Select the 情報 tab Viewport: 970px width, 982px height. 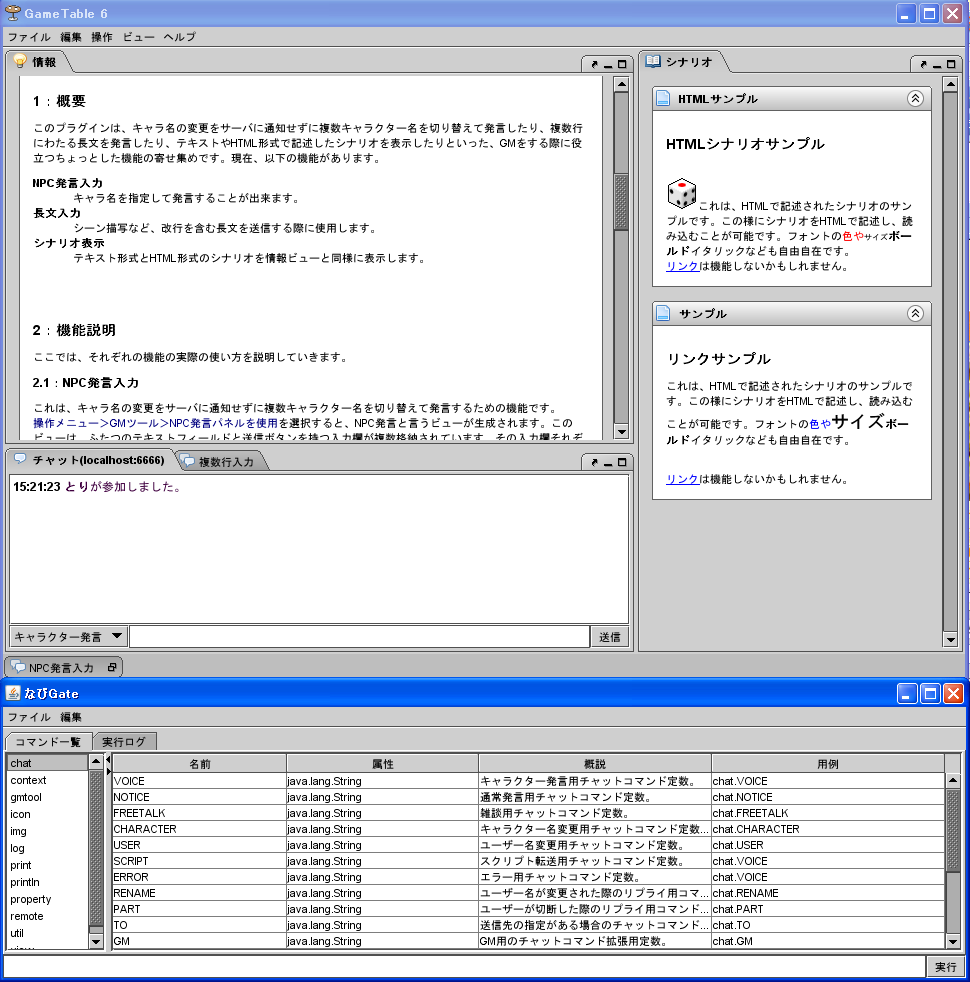[x=38, y=61]
